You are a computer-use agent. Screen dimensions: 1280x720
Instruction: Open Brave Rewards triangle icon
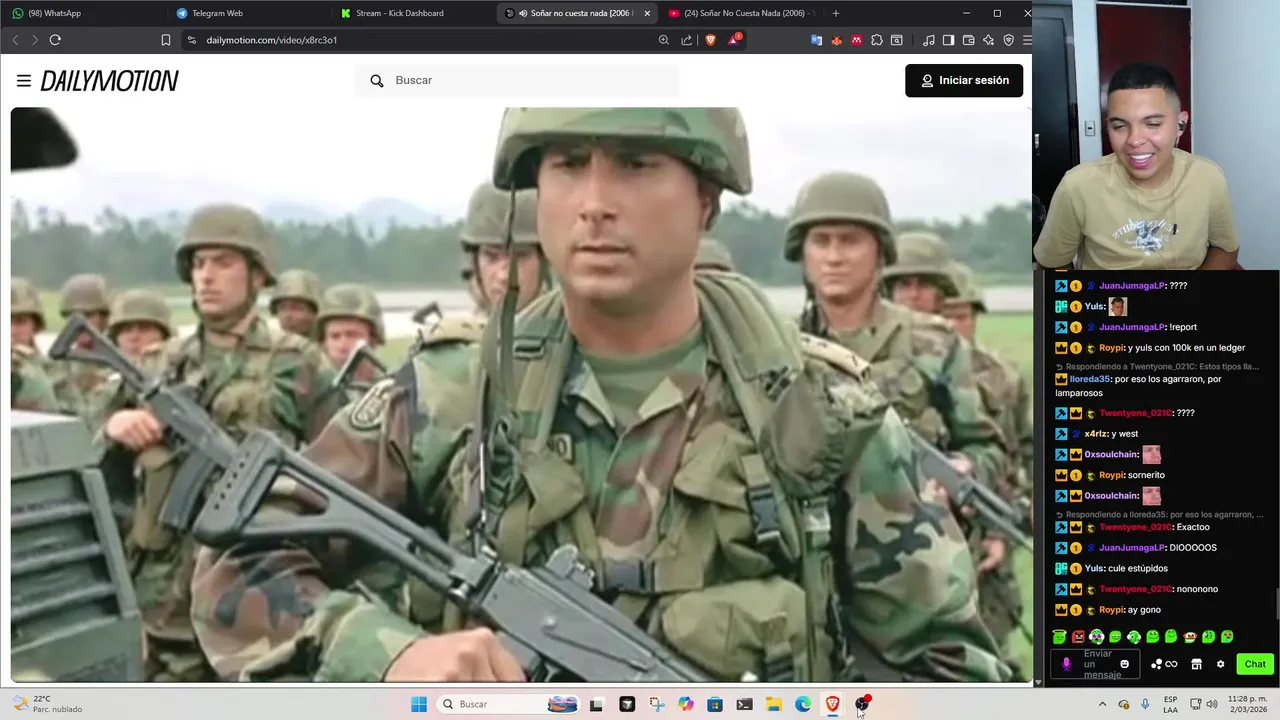(x=735, y=40)
